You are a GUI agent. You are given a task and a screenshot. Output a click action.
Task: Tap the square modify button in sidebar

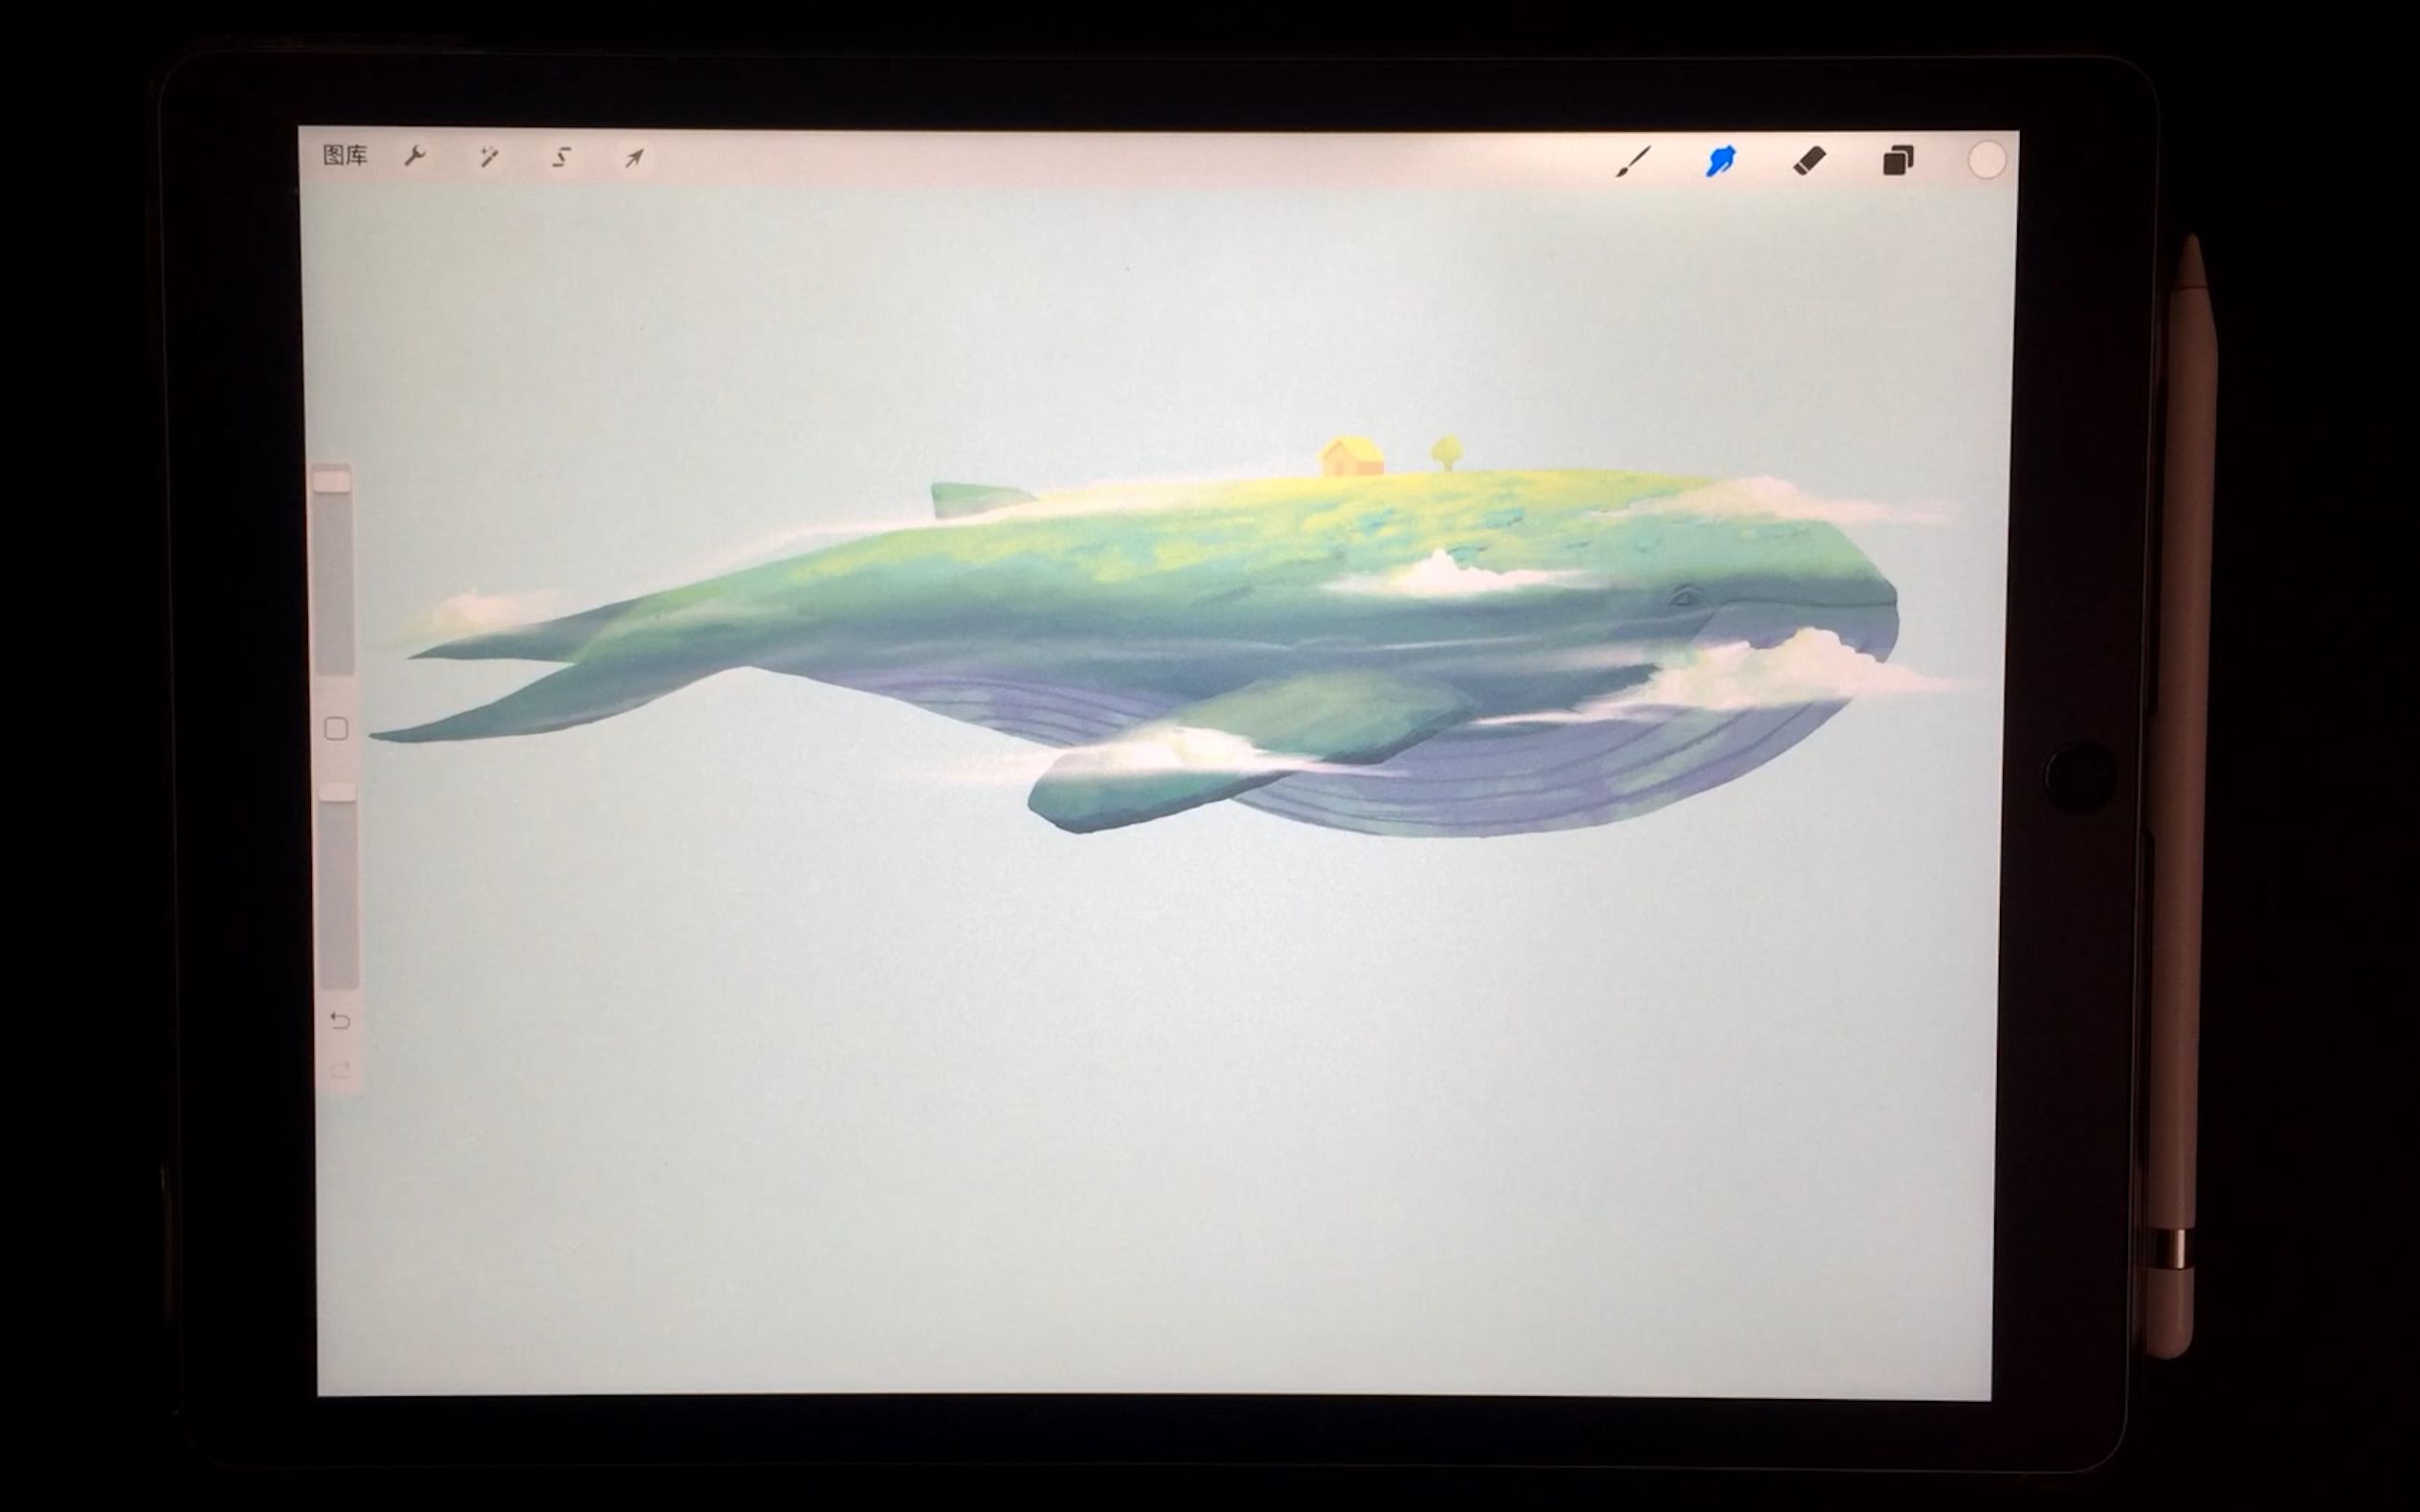(x=336, y=729)
